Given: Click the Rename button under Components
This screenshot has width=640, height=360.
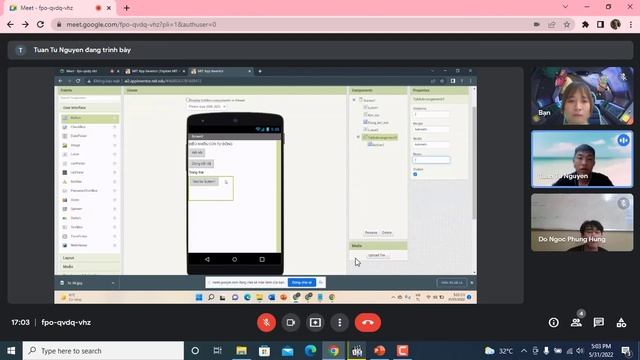Looking at the screenshot, I should coord(371,233).
